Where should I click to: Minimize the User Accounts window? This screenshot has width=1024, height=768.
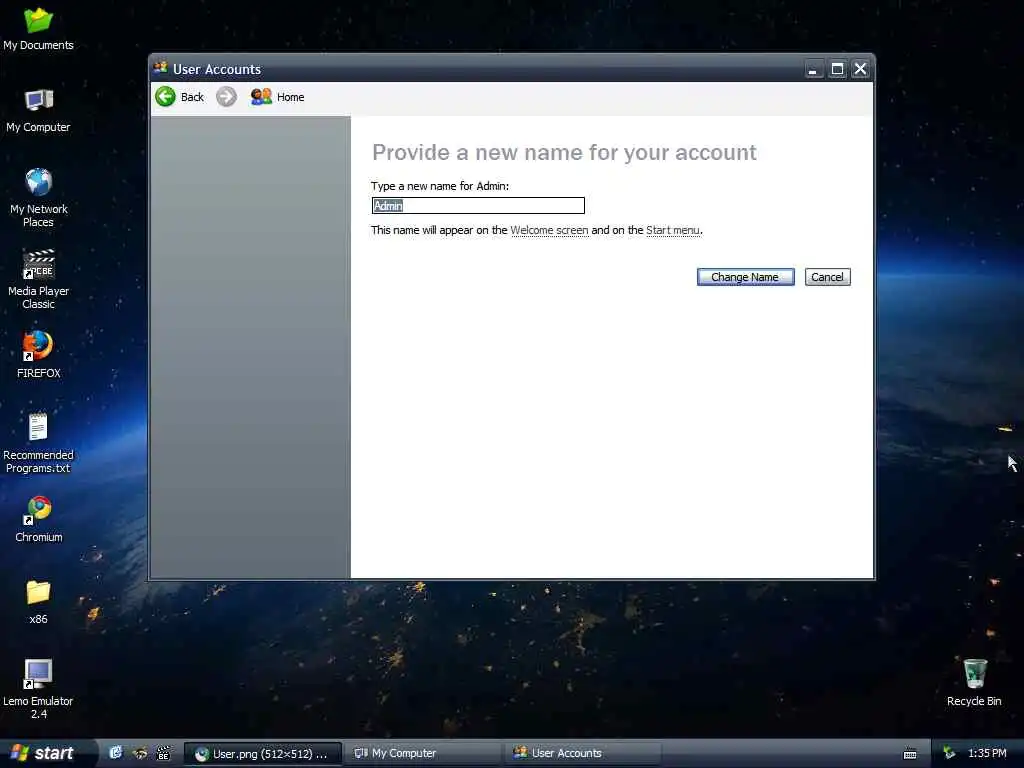813,69
